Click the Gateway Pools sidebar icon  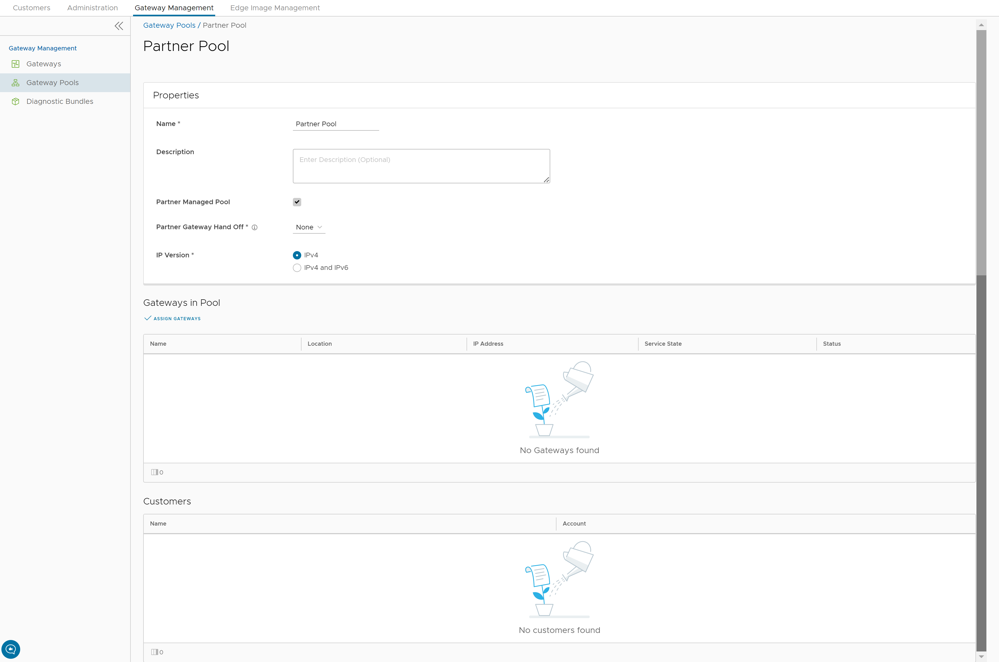pos(16,83)
